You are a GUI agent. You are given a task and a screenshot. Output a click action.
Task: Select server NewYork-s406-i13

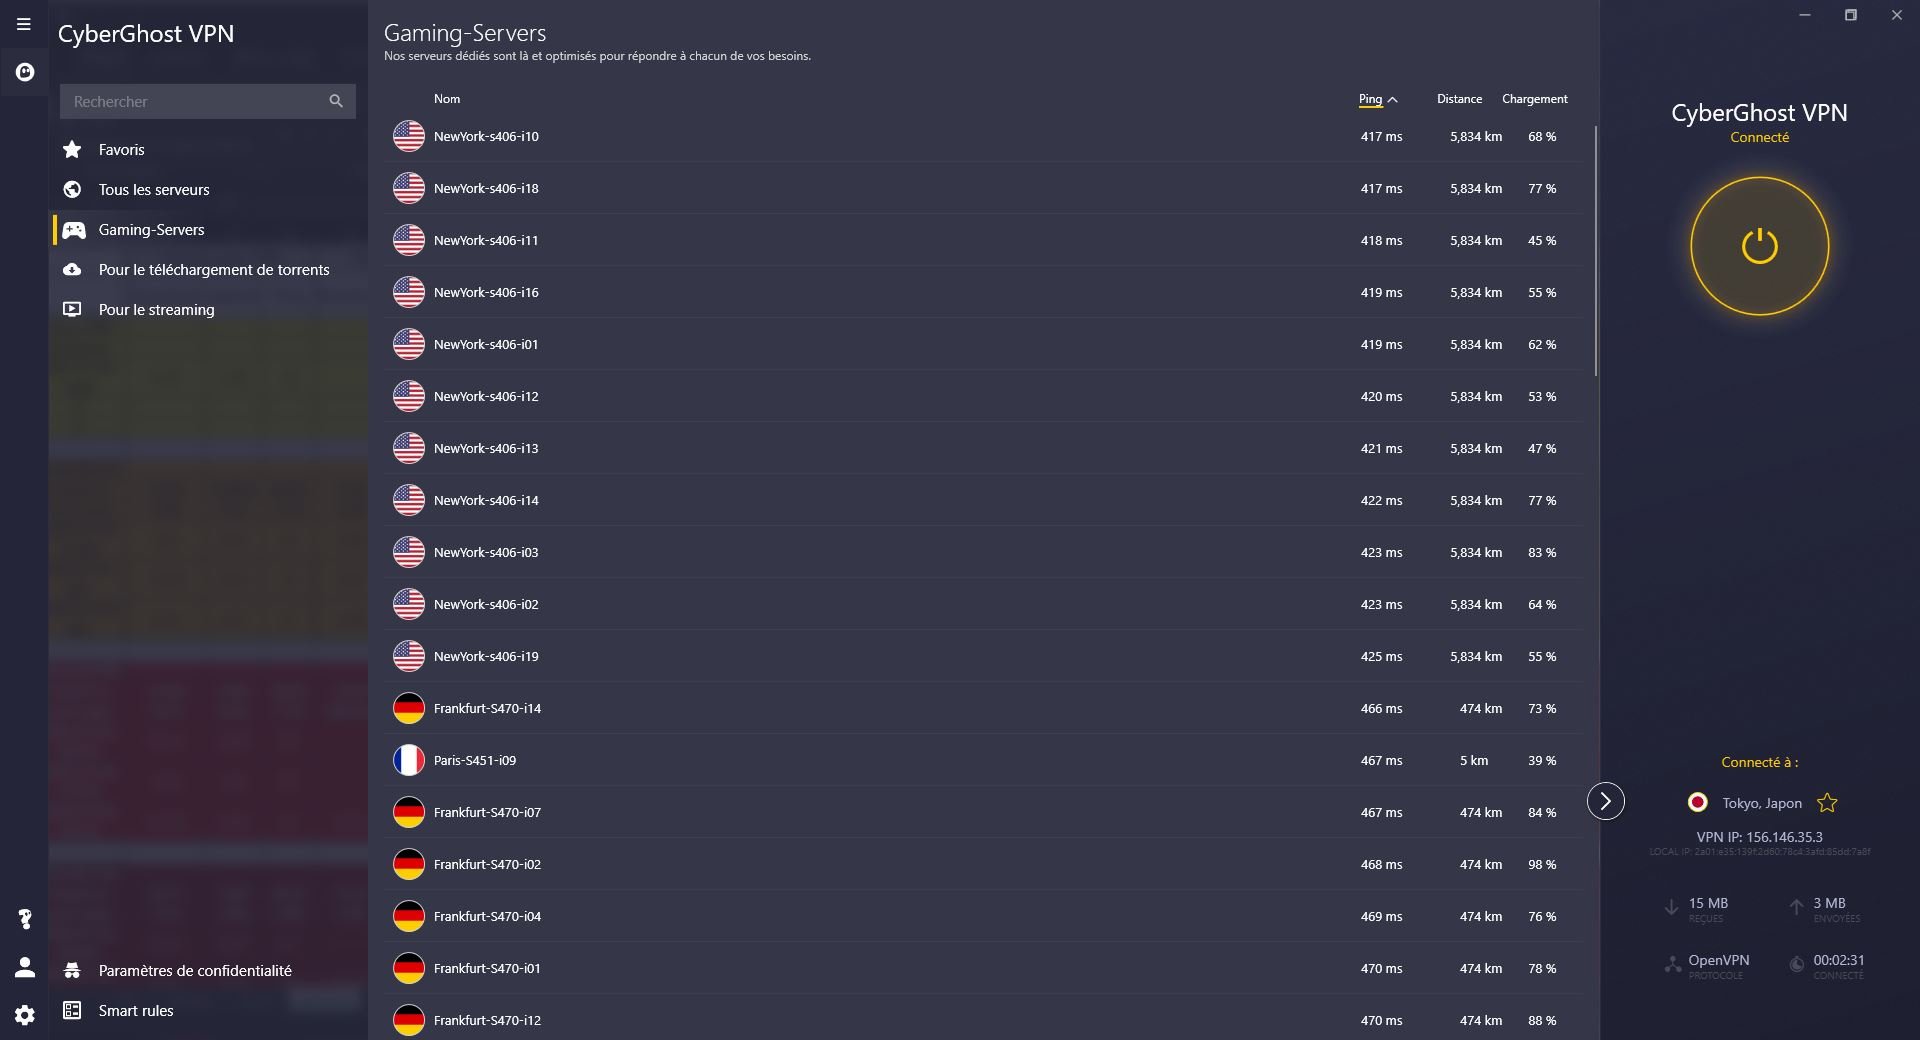[x=983, y=448]
